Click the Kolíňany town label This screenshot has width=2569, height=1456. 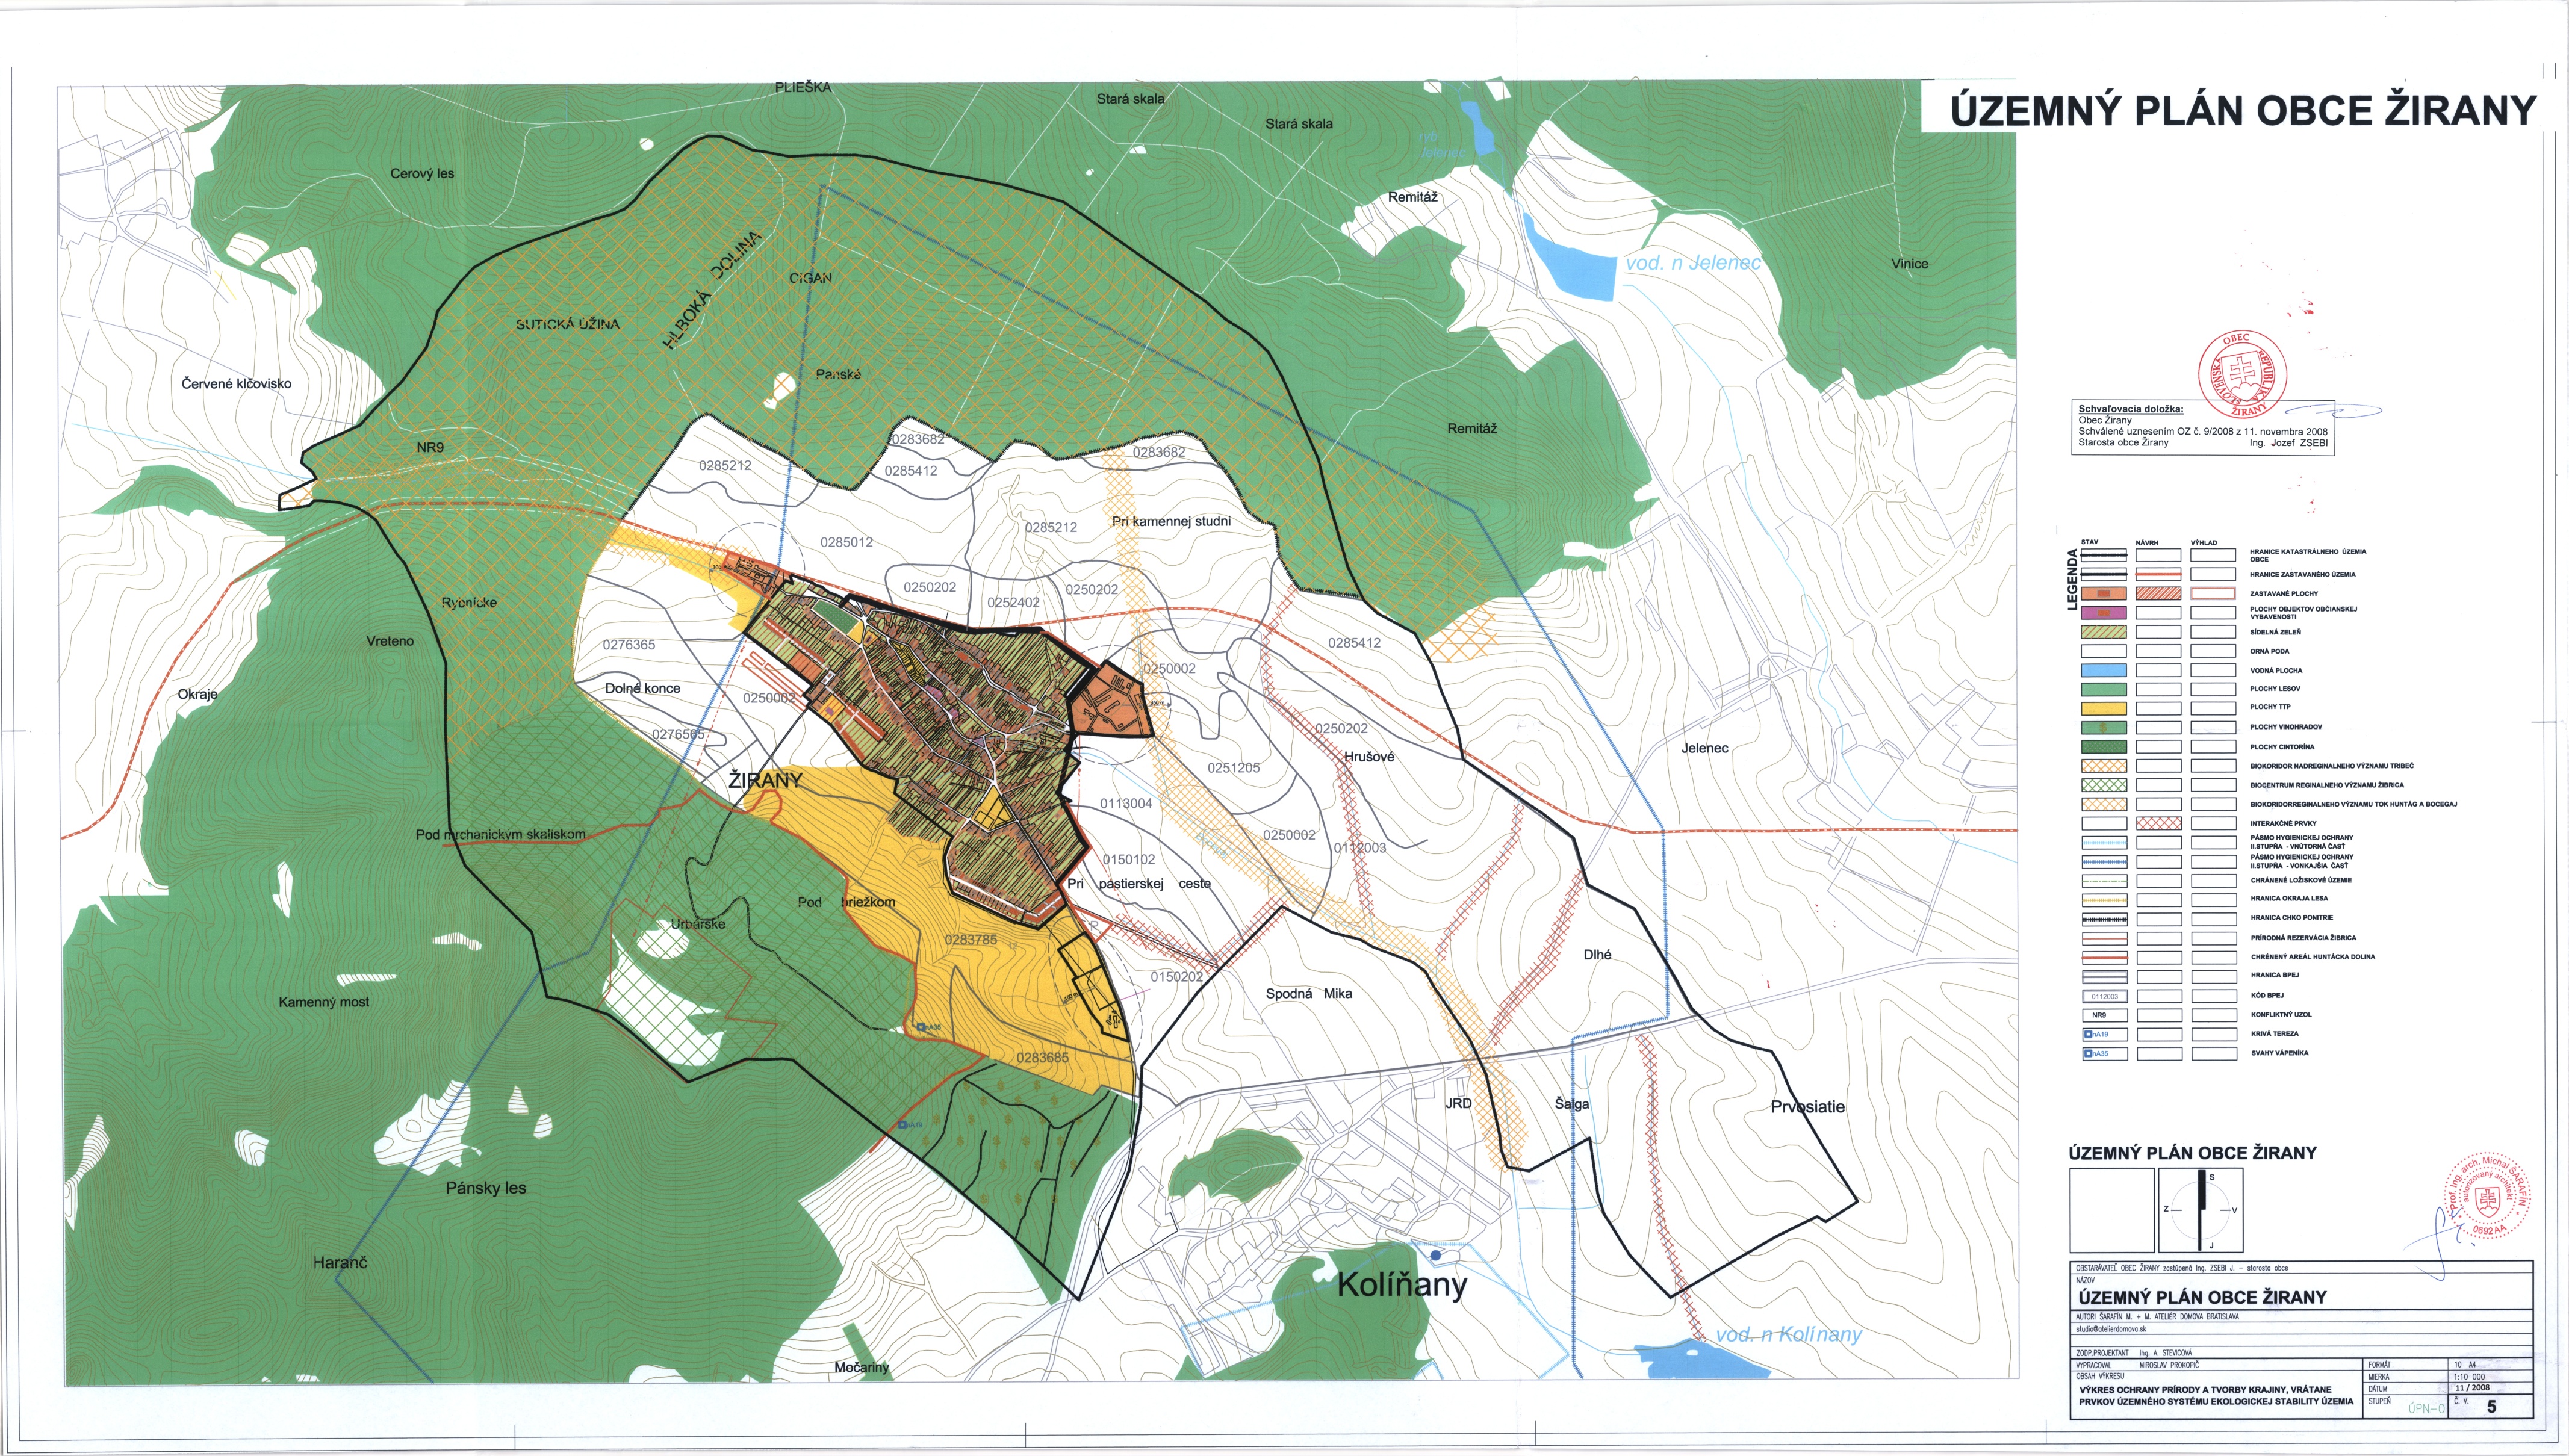[1402, 1286]
